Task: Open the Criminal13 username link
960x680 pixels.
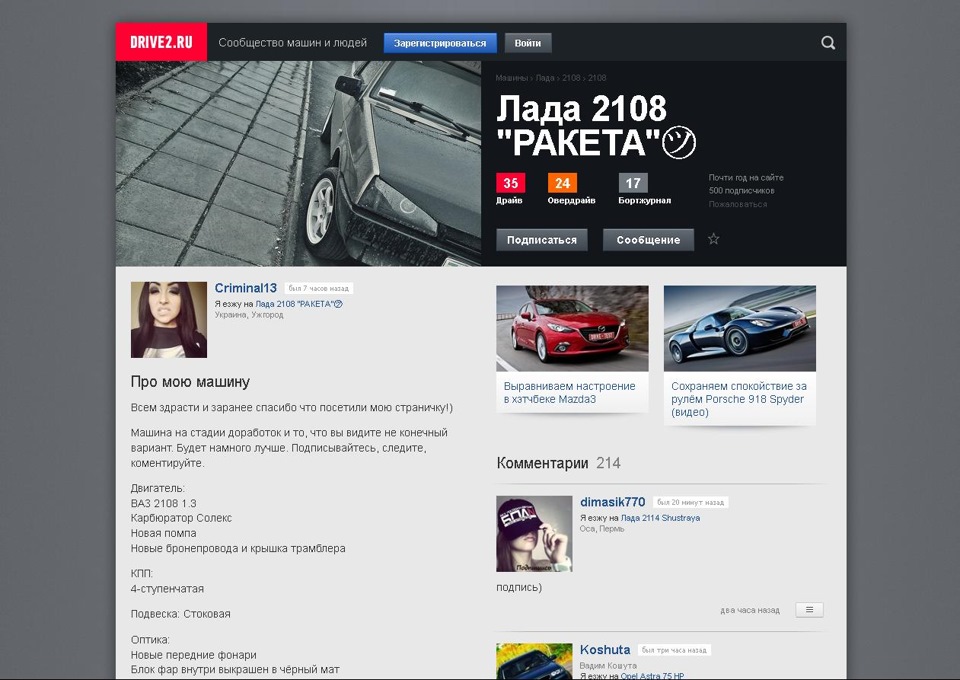Action: tap(246, 288)
